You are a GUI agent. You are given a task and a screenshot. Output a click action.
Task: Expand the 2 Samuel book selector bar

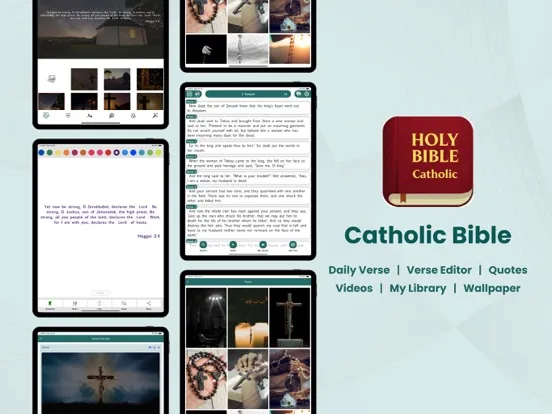pos(248,94)
